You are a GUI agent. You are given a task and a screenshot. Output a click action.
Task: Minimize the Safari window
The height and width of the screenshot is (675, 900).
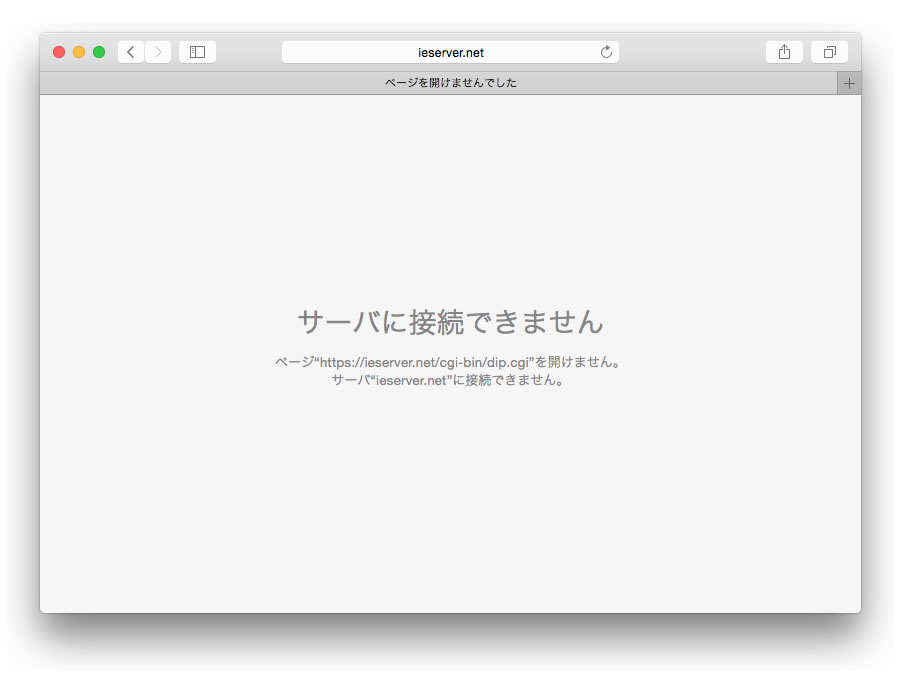[79, 52]
